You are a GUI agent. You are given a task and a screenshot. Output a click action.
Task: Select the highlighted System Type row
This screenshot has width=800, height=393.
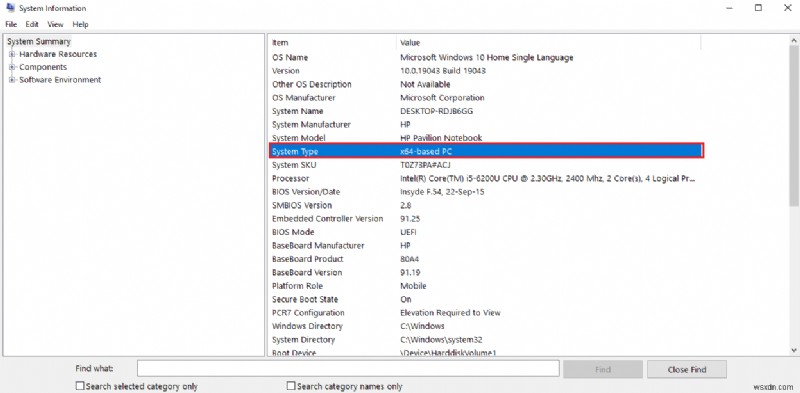tap(486, 151)
